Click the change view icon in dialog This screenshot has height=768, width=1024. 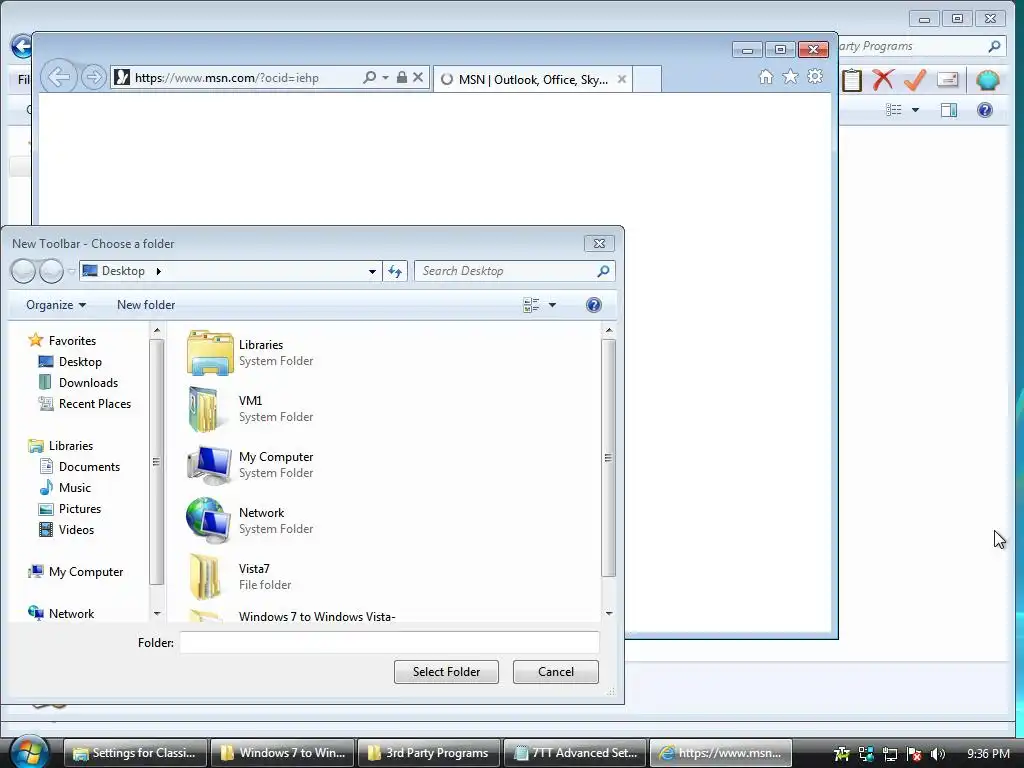tap(531, 305)
